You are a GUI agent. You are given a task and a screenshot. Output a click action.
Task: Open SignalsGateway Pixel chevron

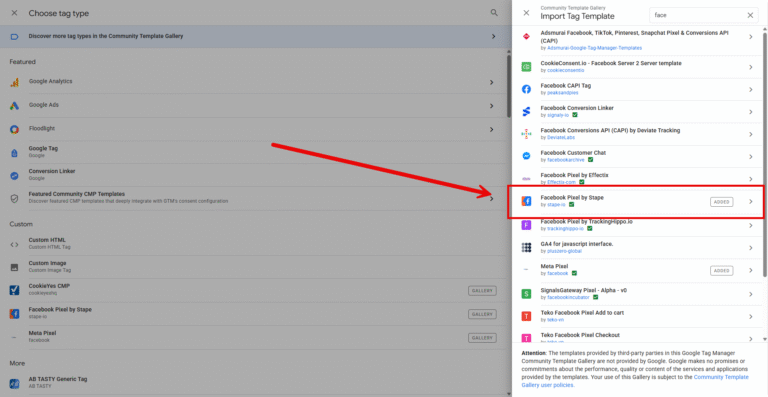click(750, 294)
